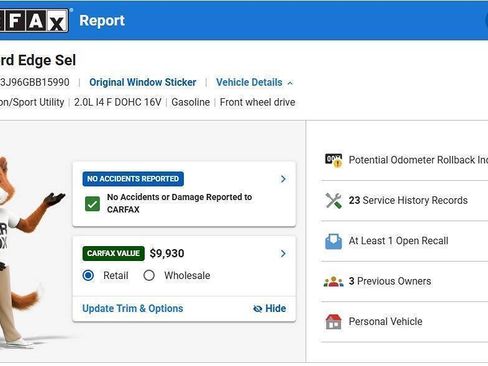The image size is (488, 366).
Task: Click the green checkmark icon
Action: (x=92, y=204)
